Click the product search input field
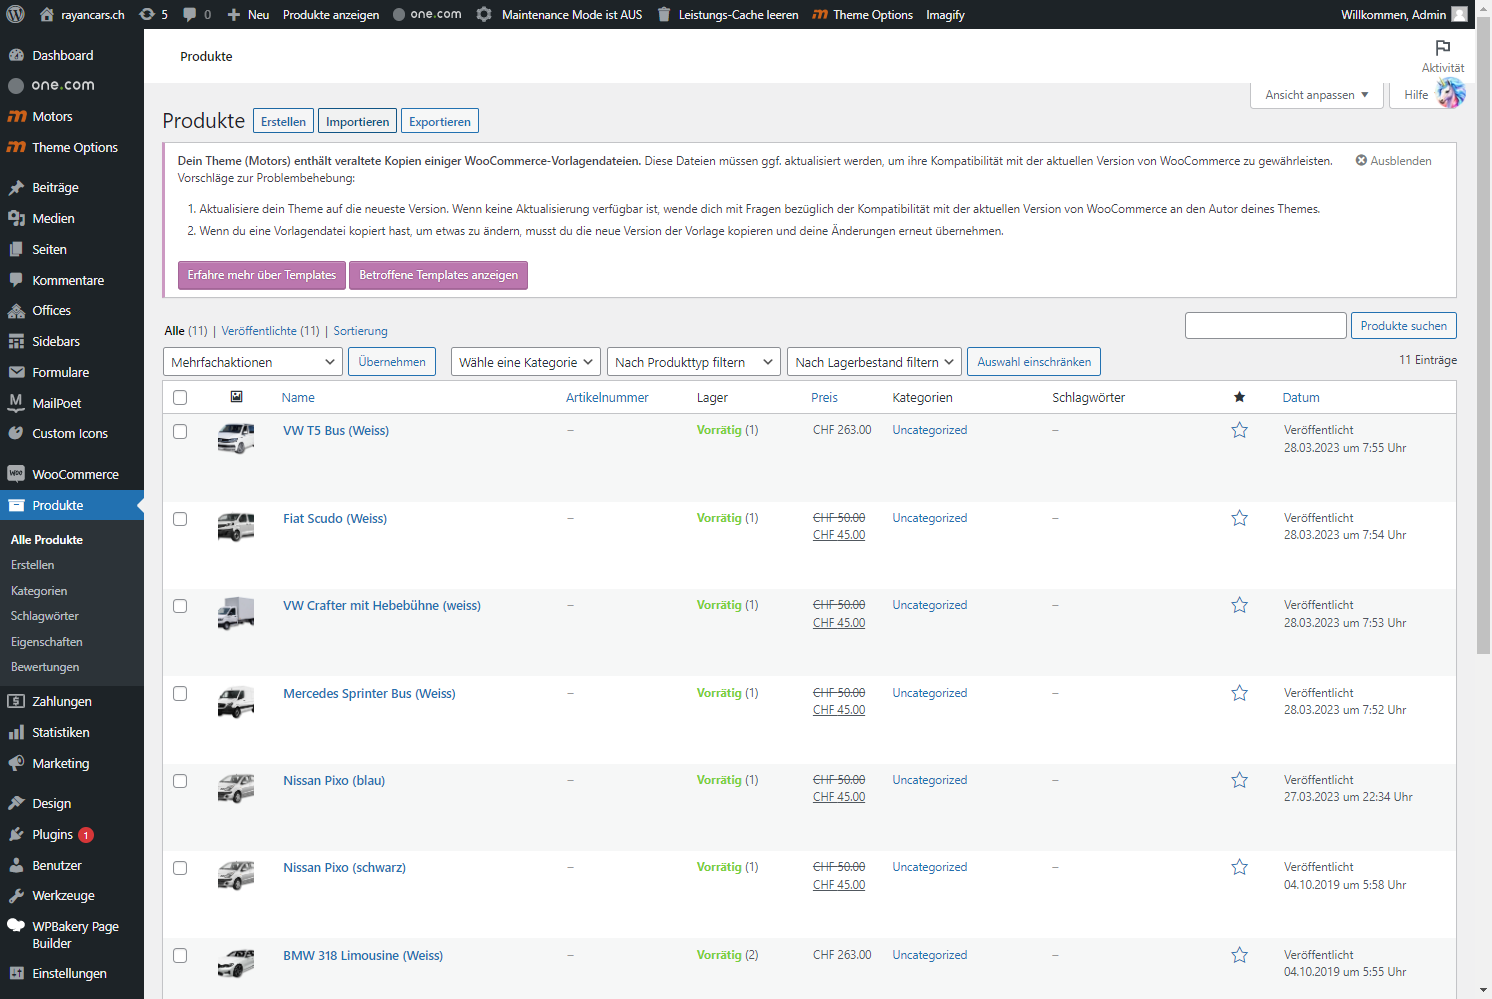 [x=1266, y=326]
